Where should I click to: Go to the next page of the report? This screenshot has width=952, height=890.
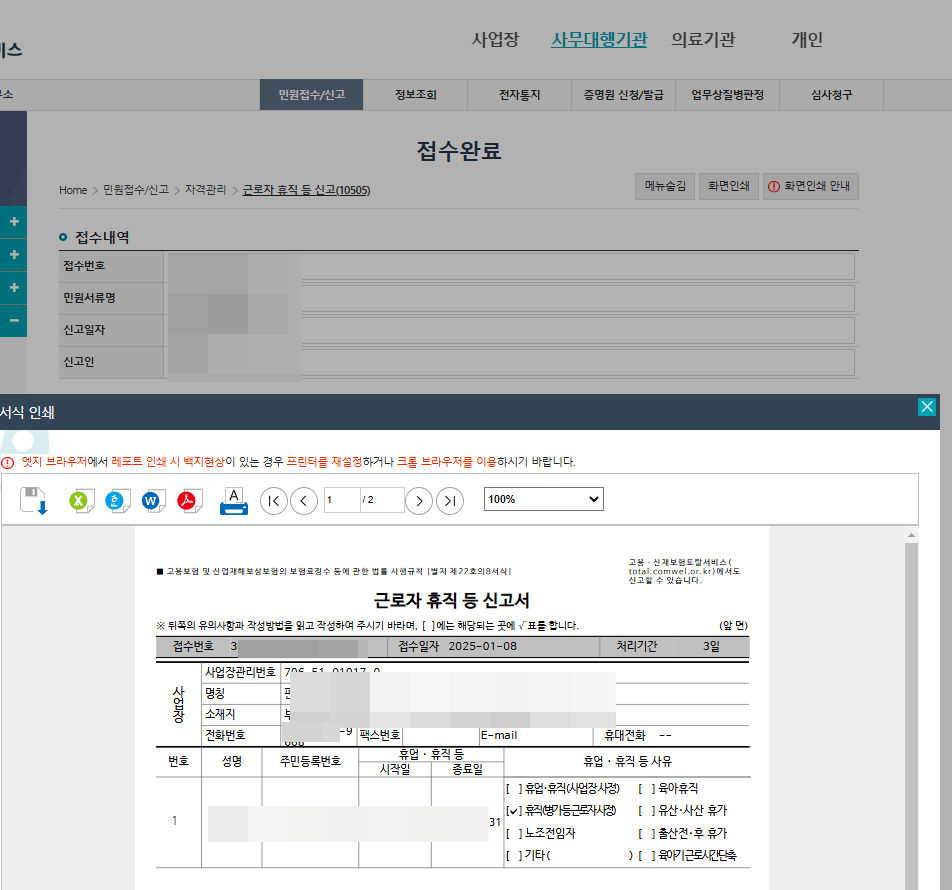coord(419,500)
